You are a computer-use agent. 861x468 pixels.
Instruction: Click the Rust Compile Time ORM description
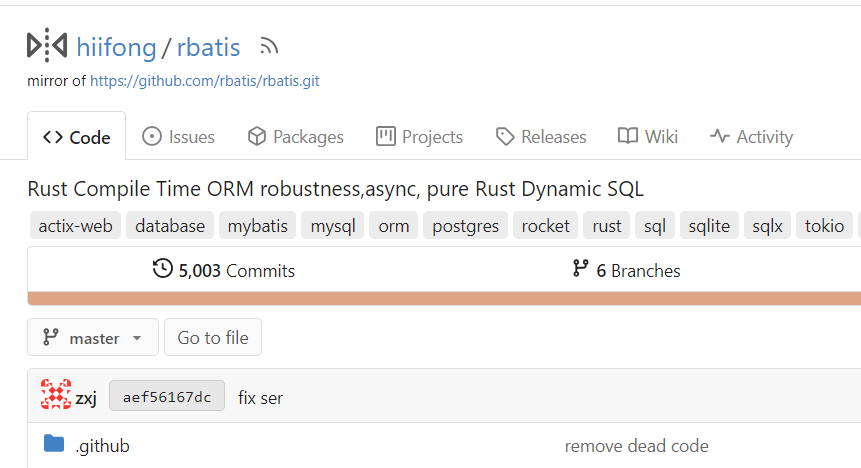point(336,189)
